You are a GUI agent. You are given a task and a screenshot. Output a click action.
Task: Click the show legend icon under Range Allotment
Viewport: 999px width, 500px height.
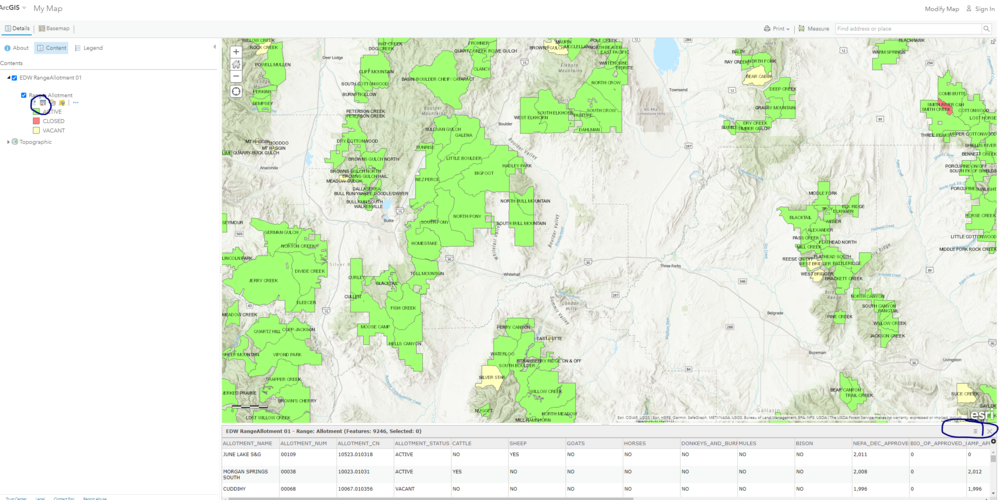34,103
